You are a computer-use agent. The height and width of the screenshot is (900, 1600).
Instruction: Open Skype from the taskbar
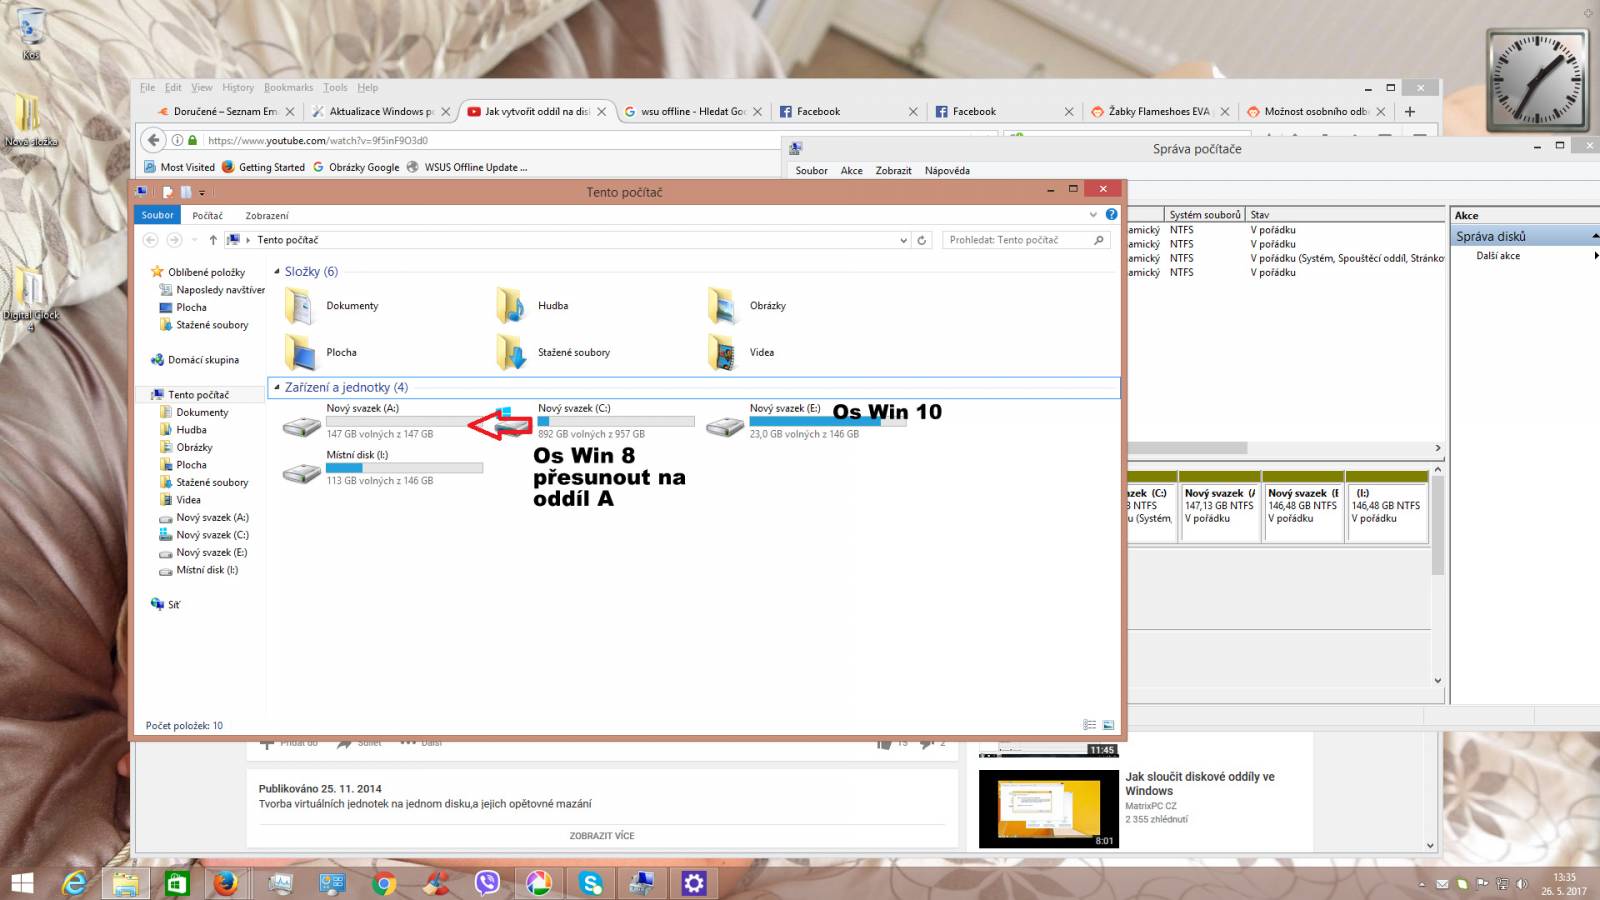(591, 883)
